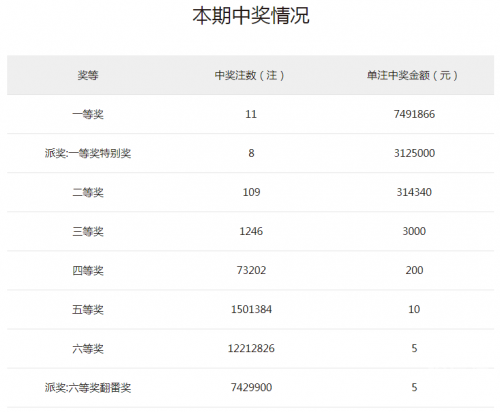Click the prize amount 7491866
Screen dimensions: 500x412
click(414, 114)
